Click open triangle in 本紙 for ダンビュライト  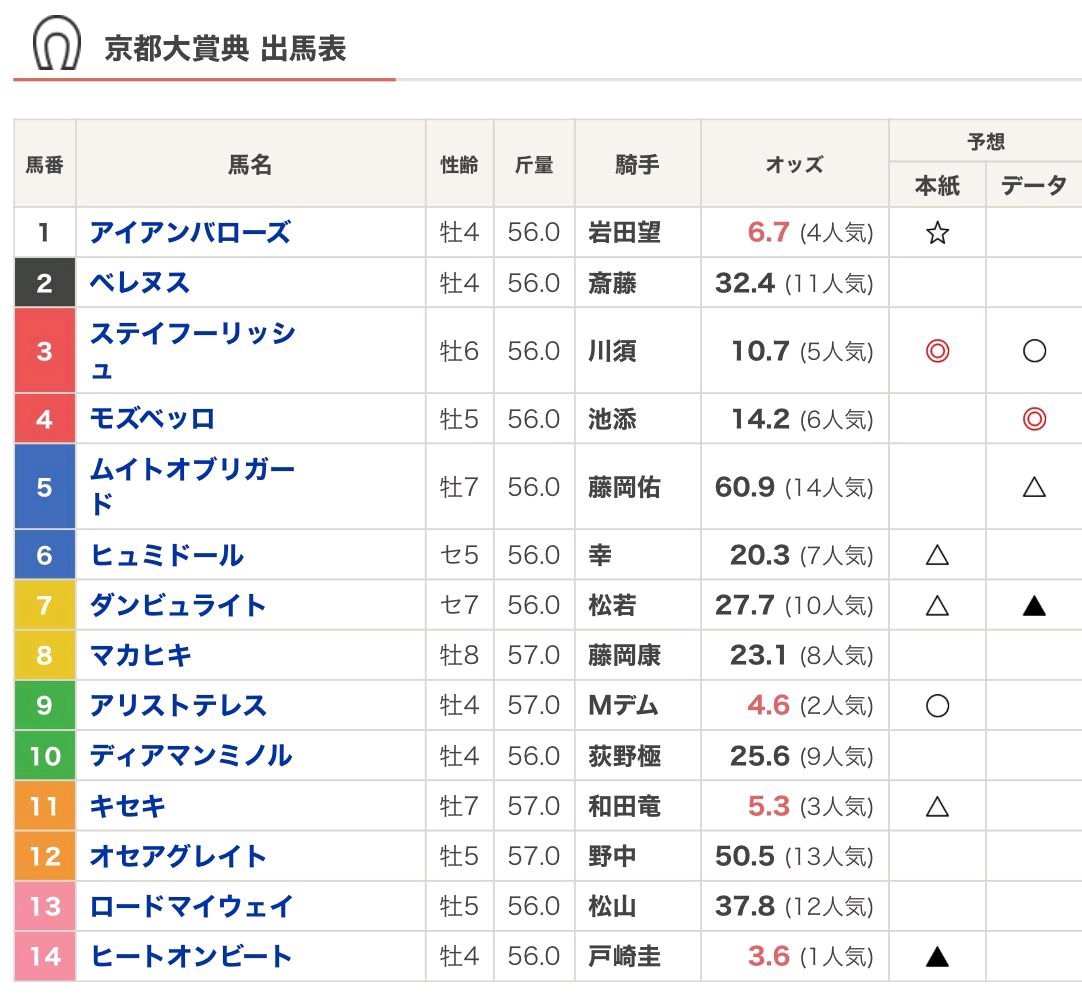[937, 605]
